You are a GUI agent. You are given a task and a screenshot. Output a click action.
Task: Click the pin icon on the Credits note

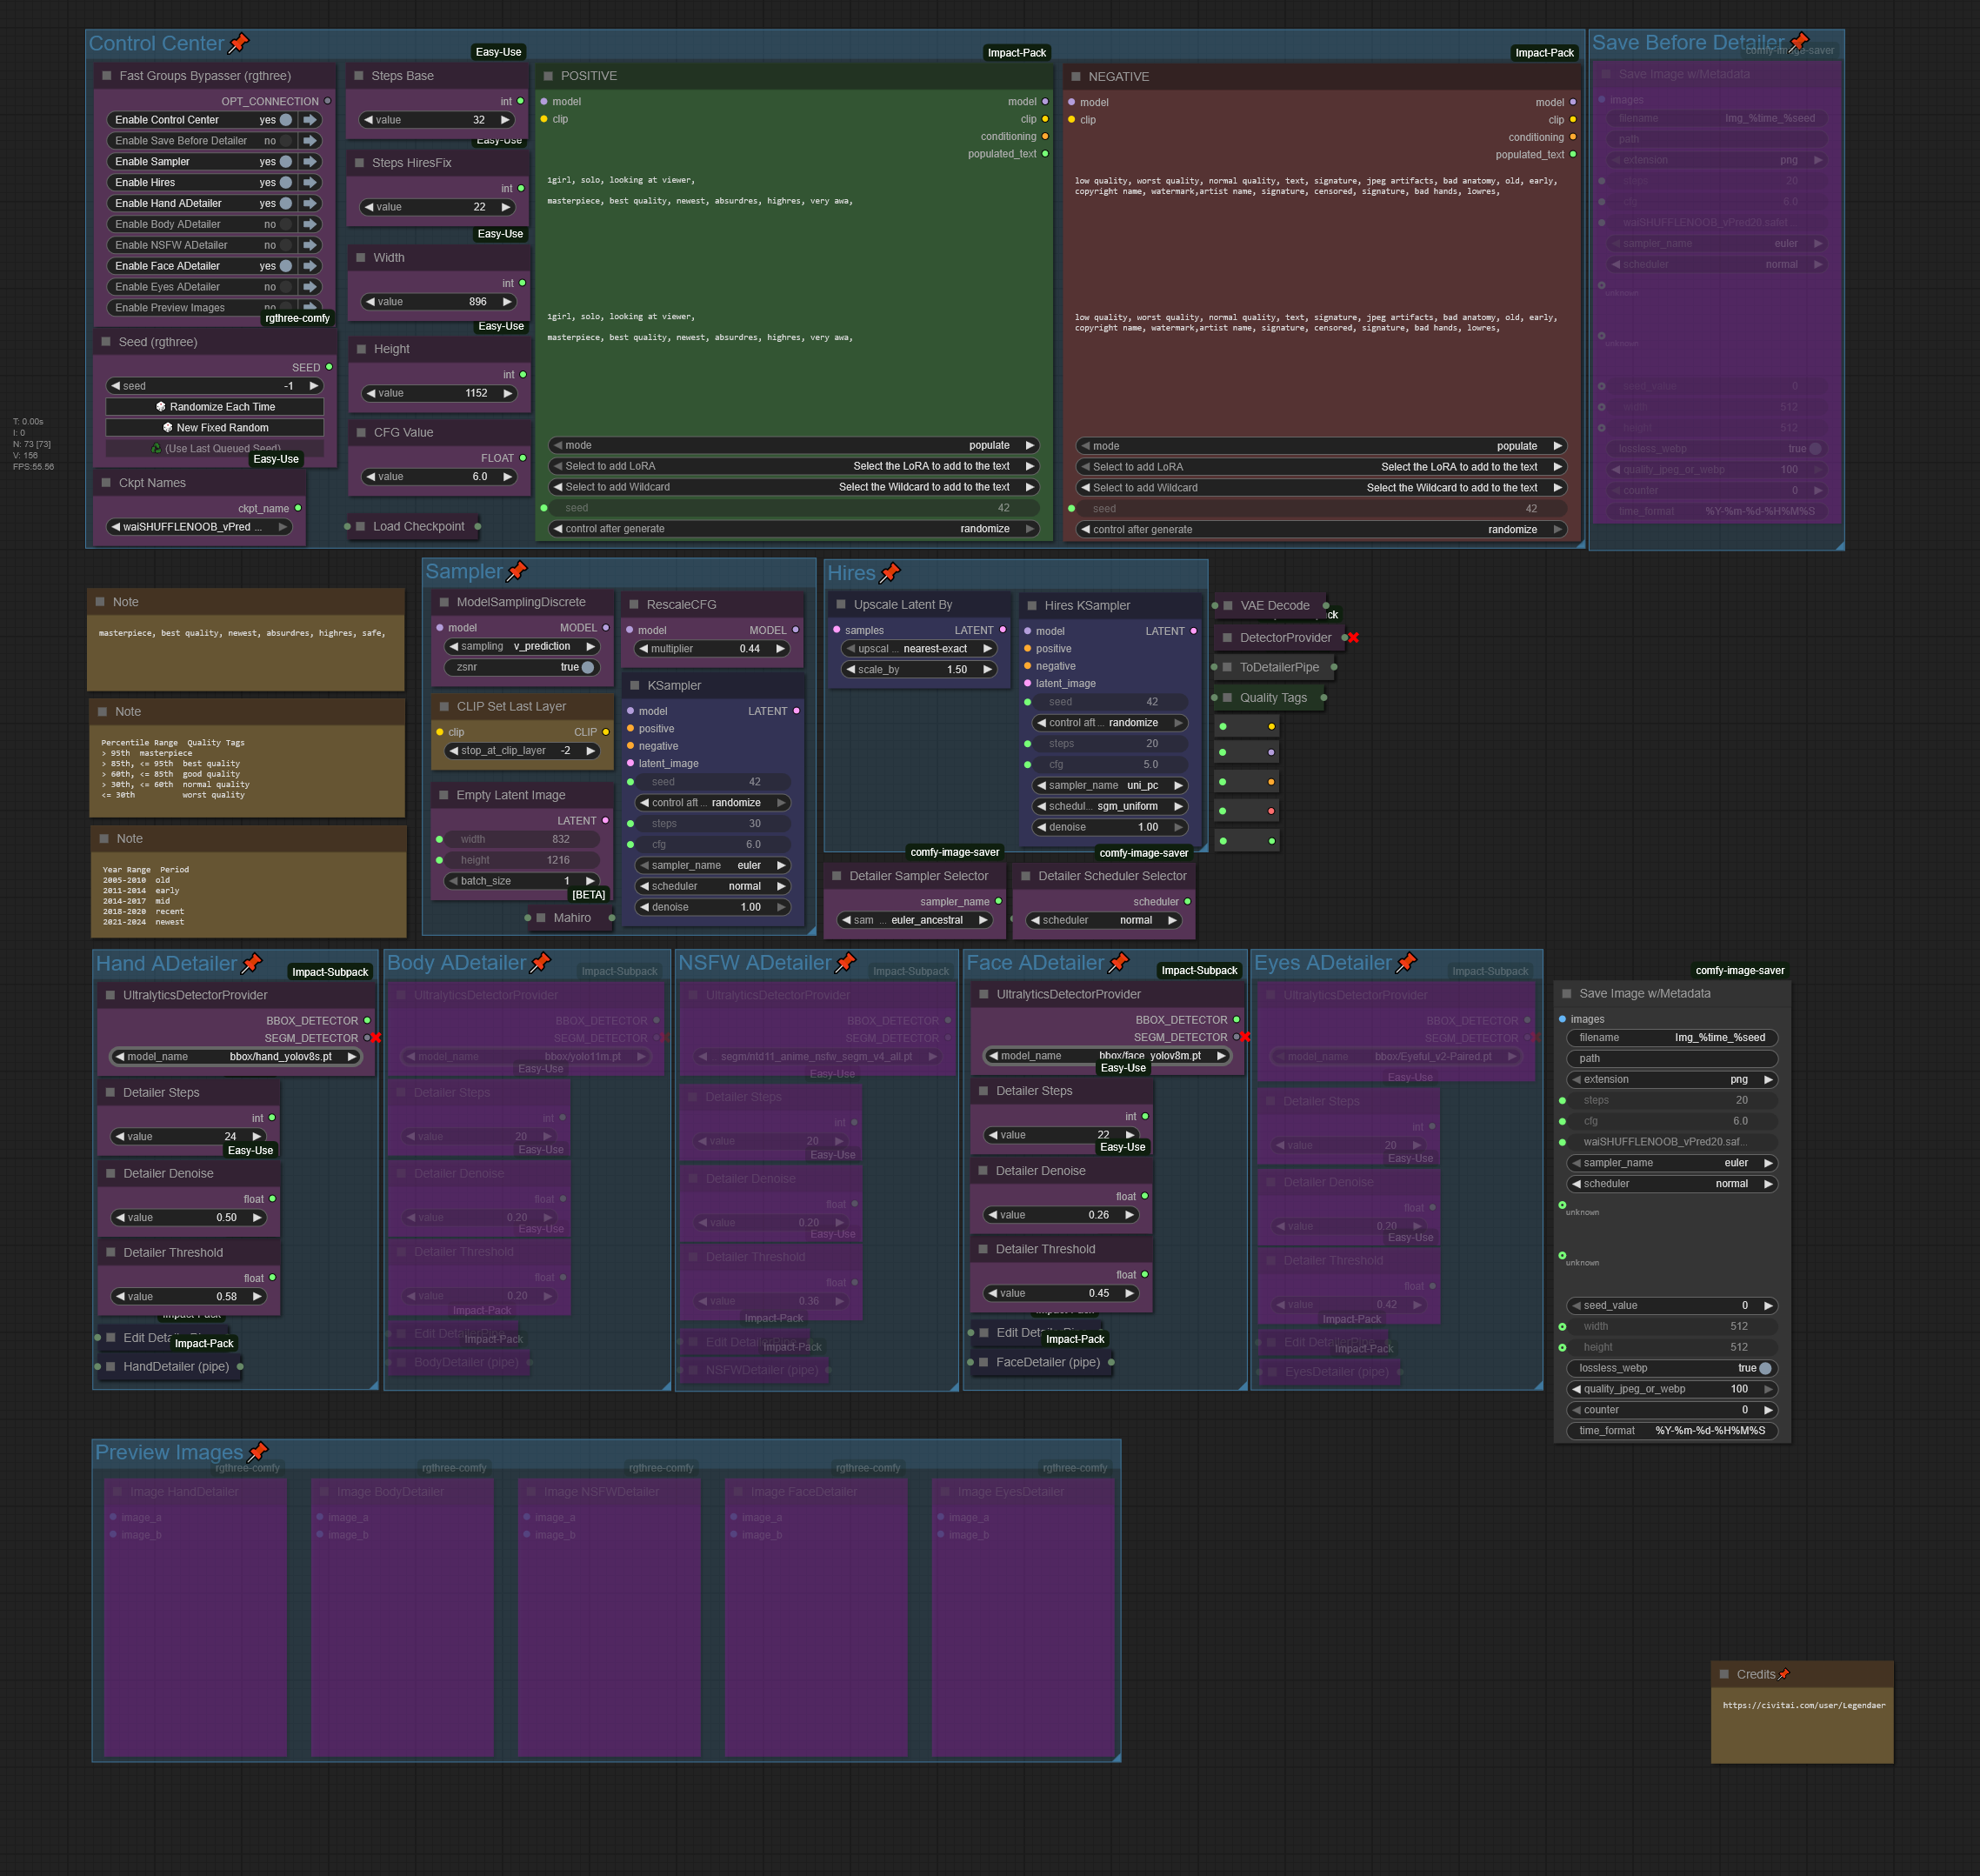click(x=1784, y=1674)
